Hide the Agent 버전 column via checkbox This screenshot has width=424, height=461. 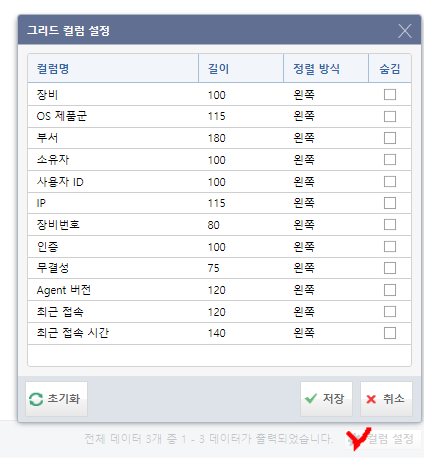(390, 290)
